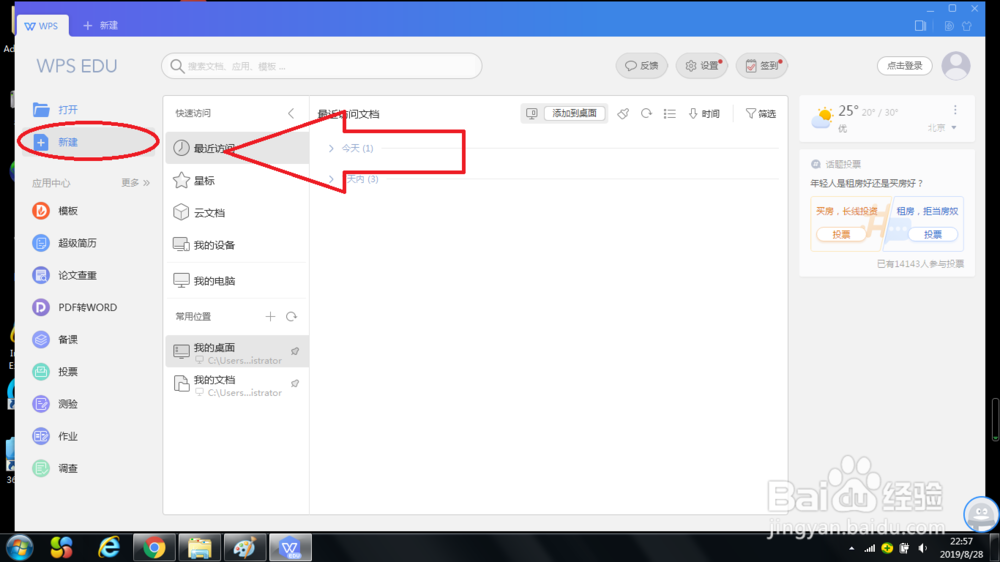The width and height of the screenshot is (1000, 562).
Task: Change weather city 北京 dropdown
Action: (942, 128)
